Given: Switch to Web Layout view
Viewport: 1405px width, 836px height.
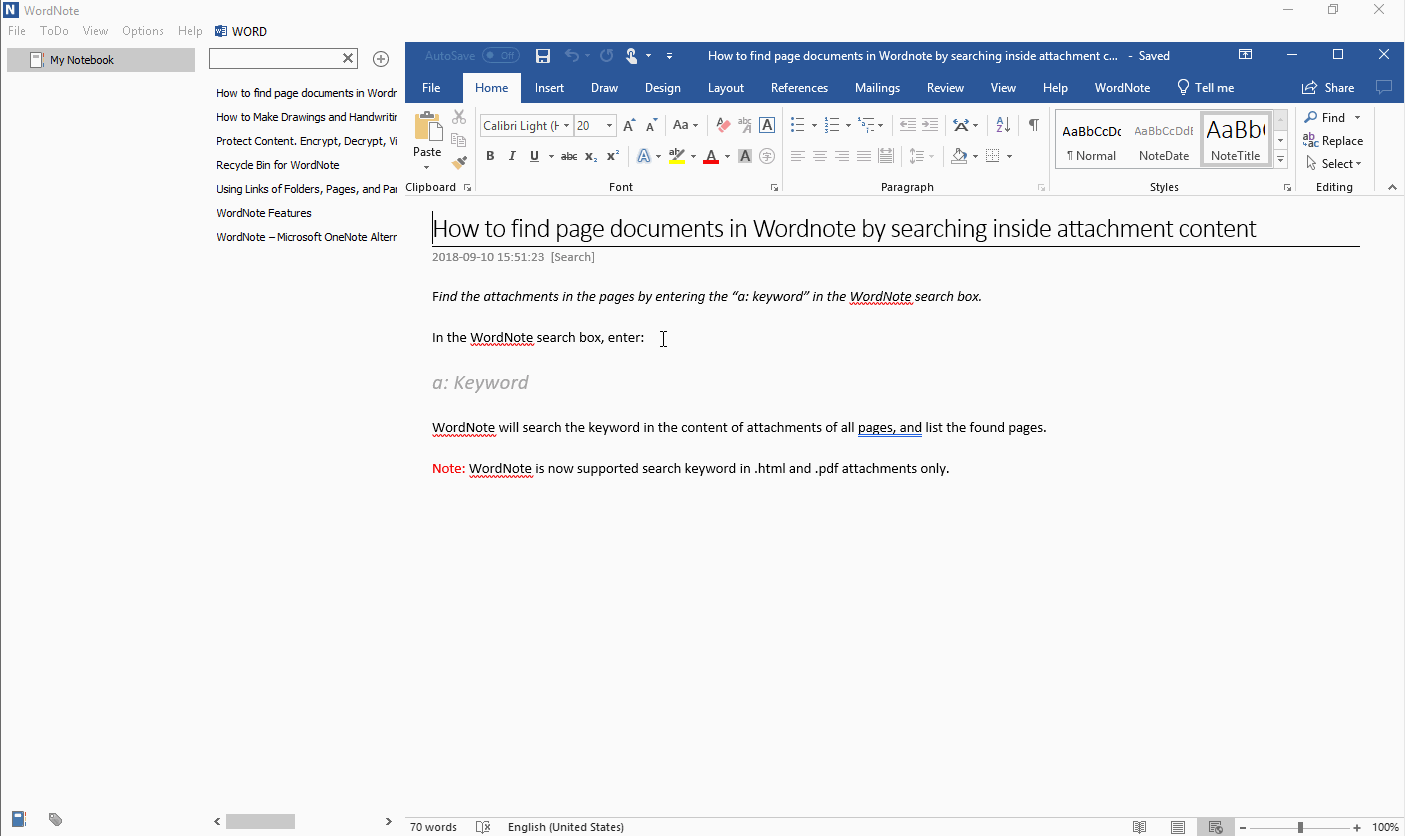Looking at the screenshot, I should pos(1215,827).
